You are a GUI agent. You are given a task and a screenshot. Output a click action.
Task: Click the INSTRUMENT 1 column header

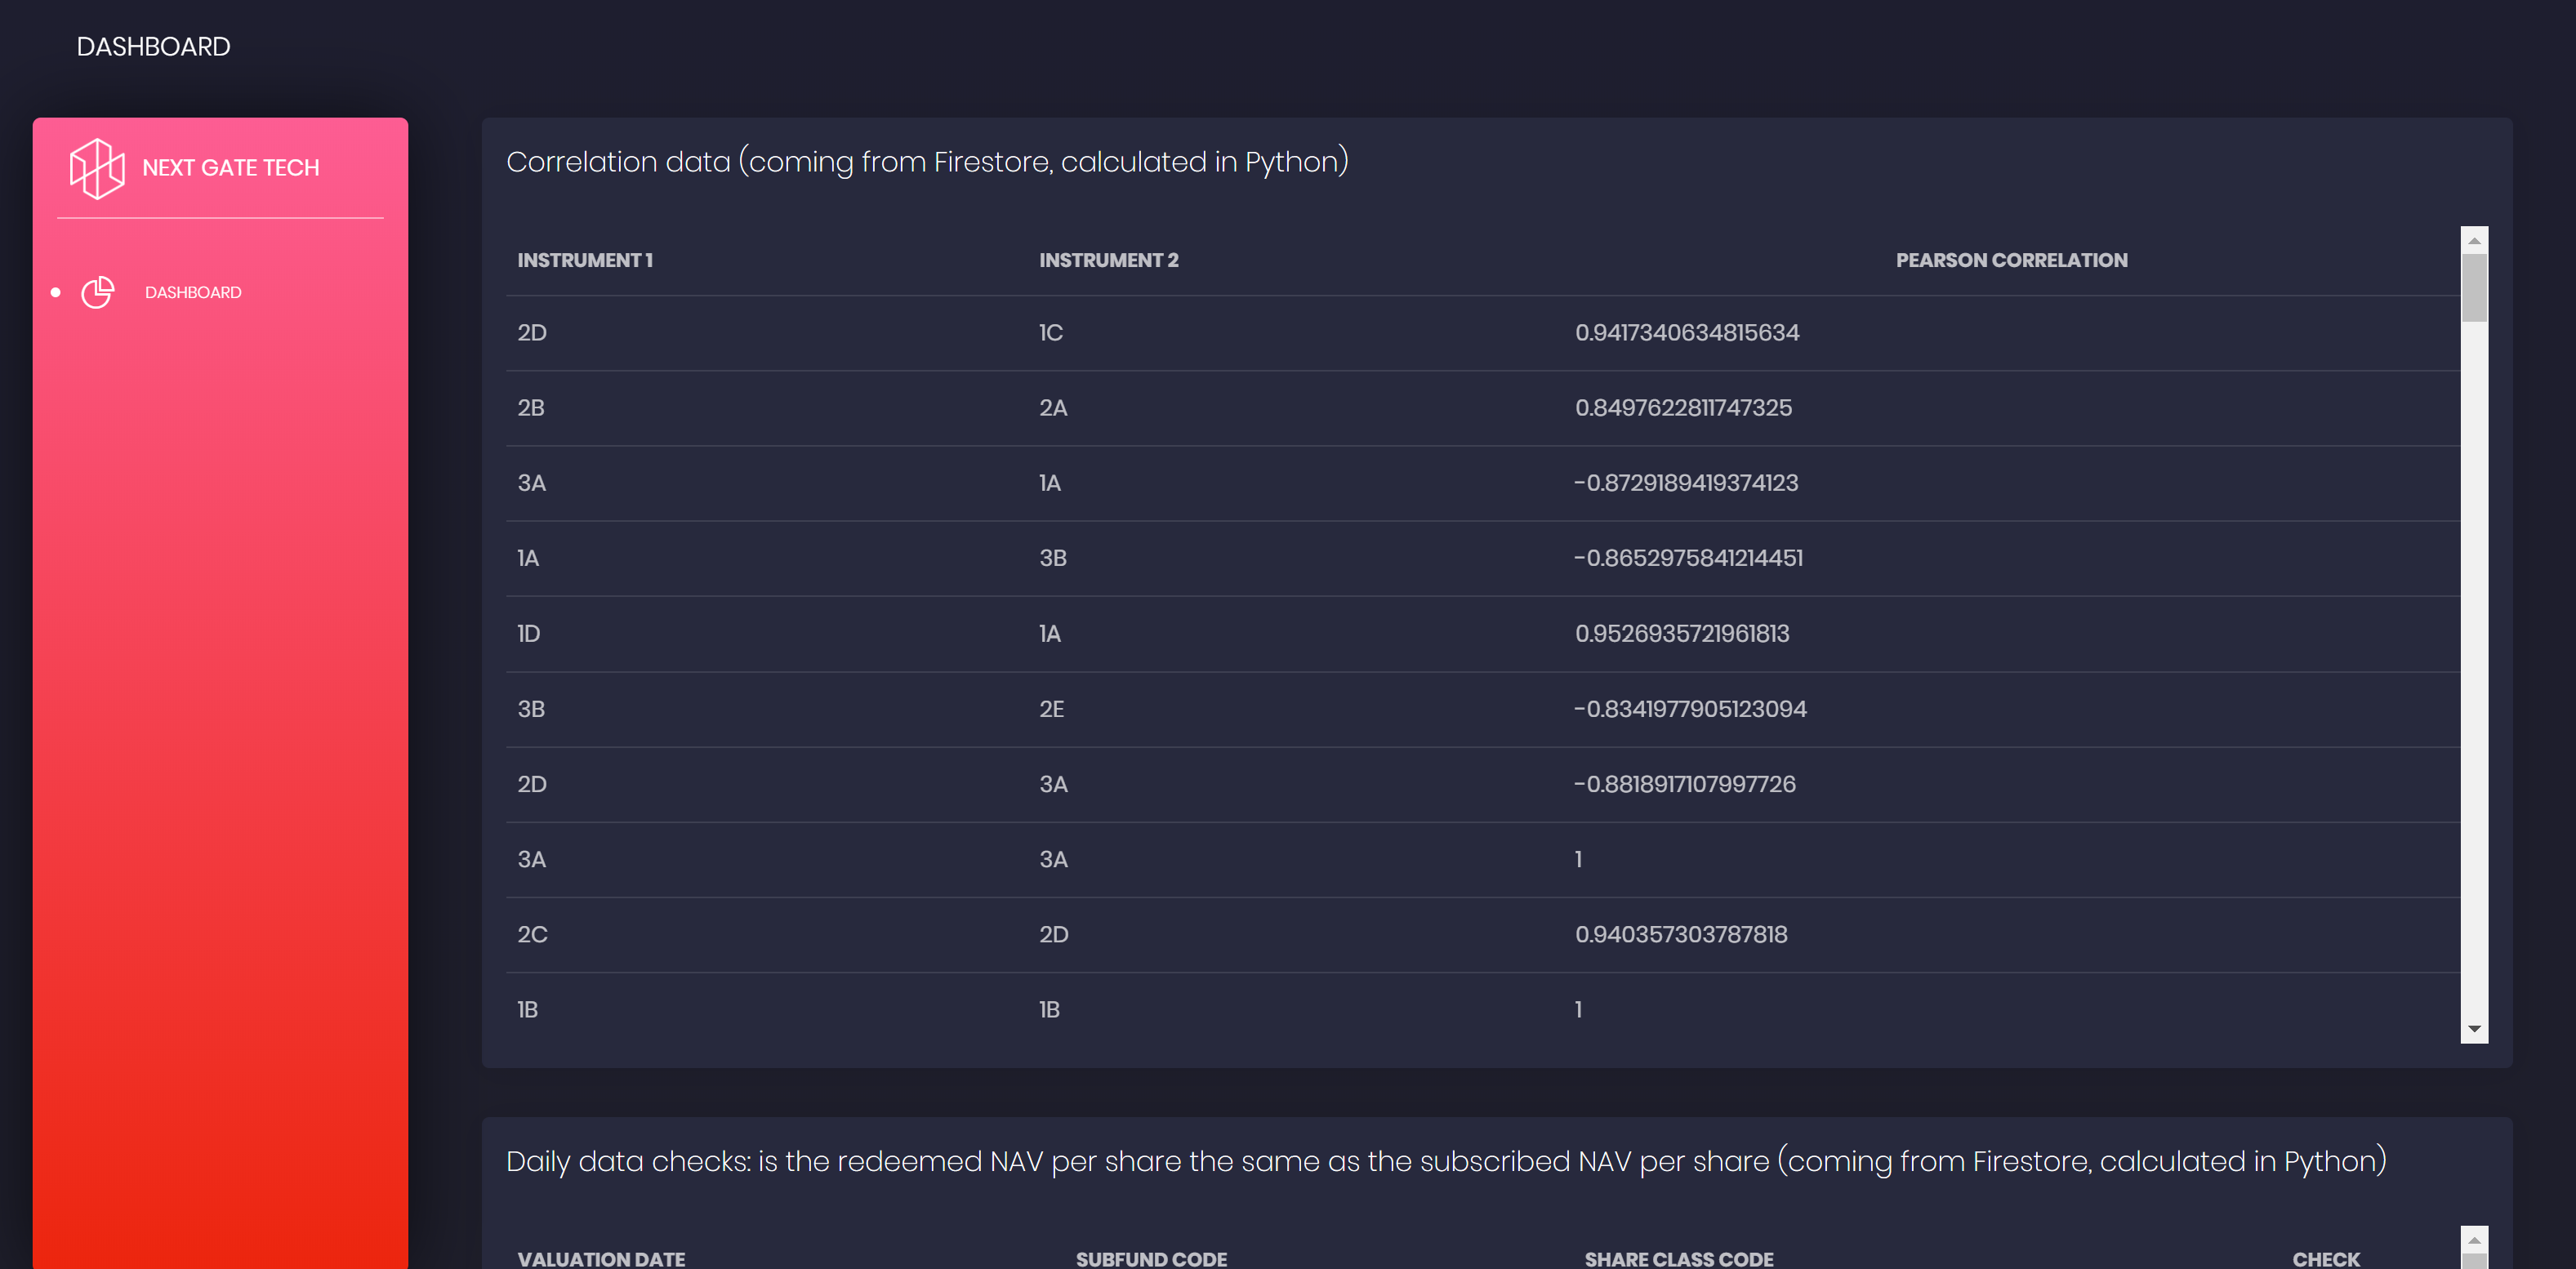[584, 260]
